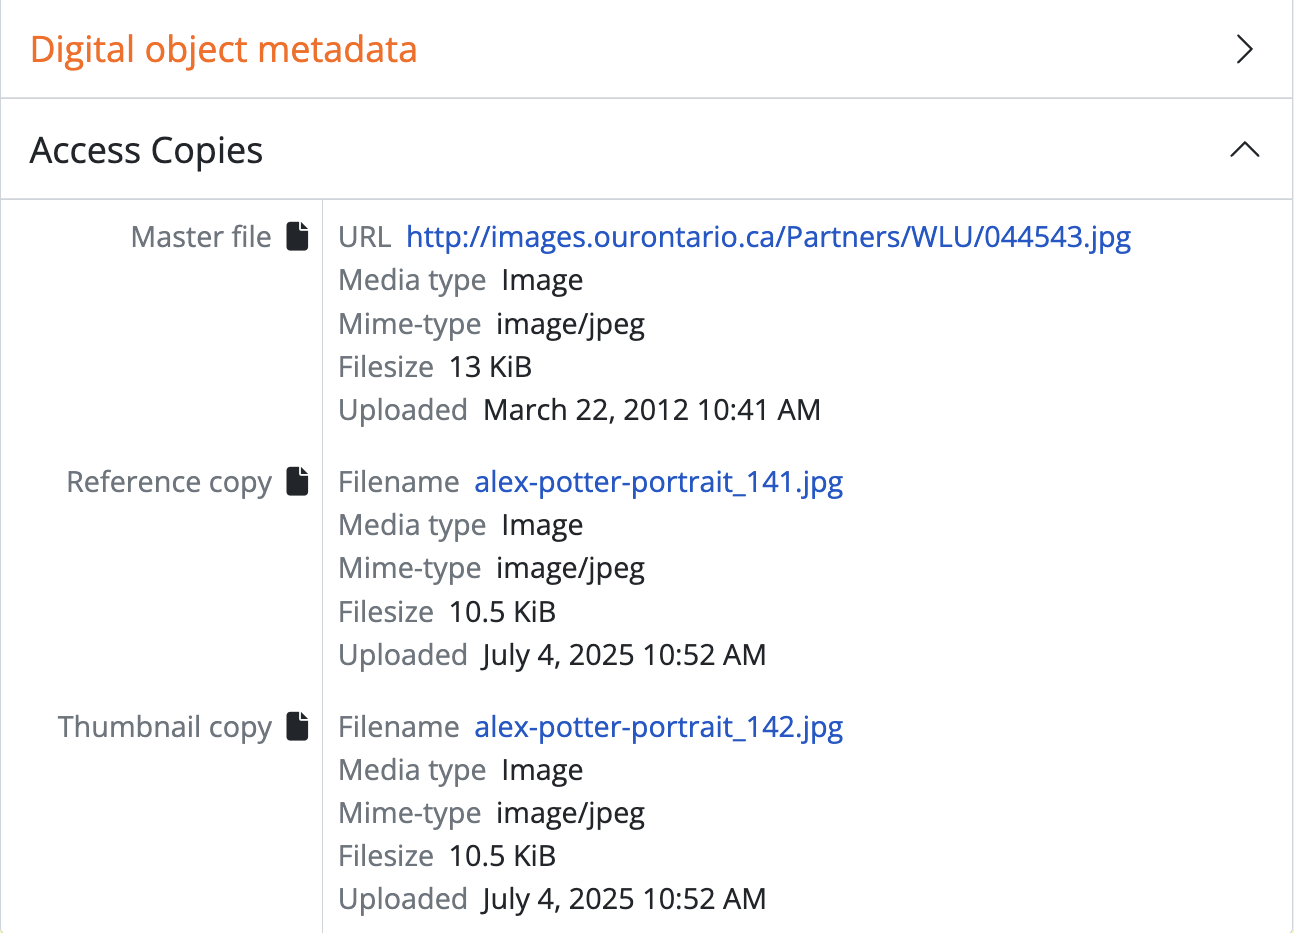1294x933 pixels.
Task: Open the ourontario.ca master file URL
Action: point(768,237)
